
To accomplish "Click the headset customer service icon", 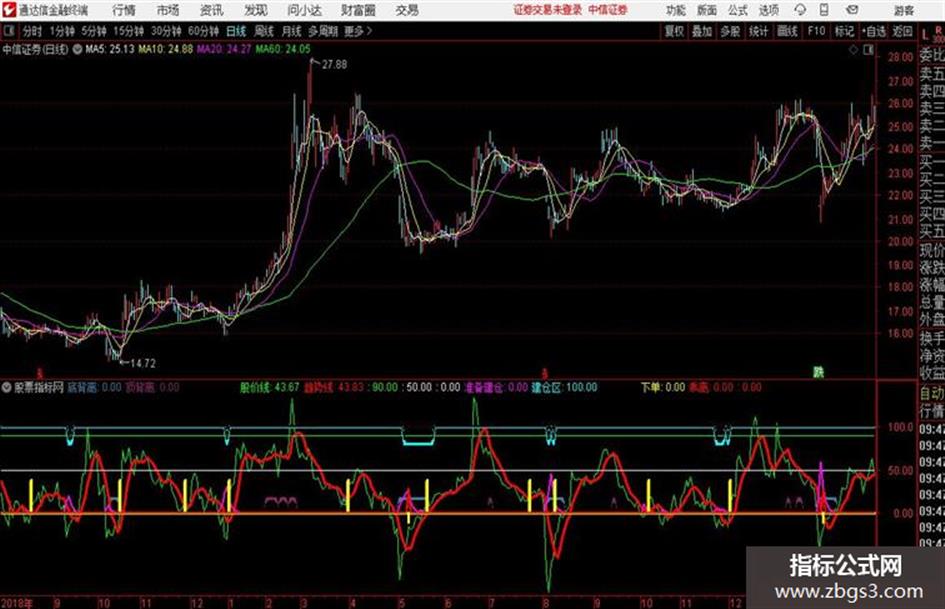I will pos(800,10).
